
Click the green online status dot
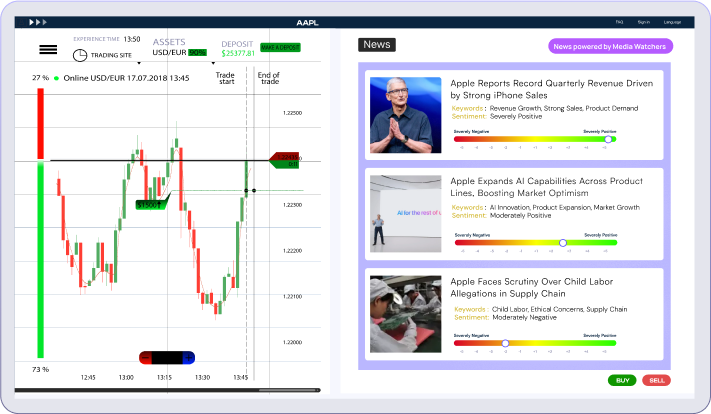click(x=57, y=78)
